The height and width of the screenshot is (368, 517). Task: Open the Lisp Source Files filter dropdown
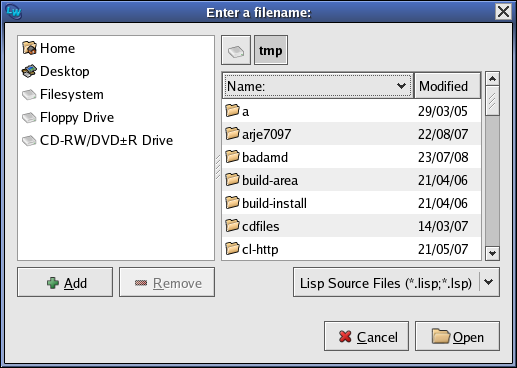(396, 282)
